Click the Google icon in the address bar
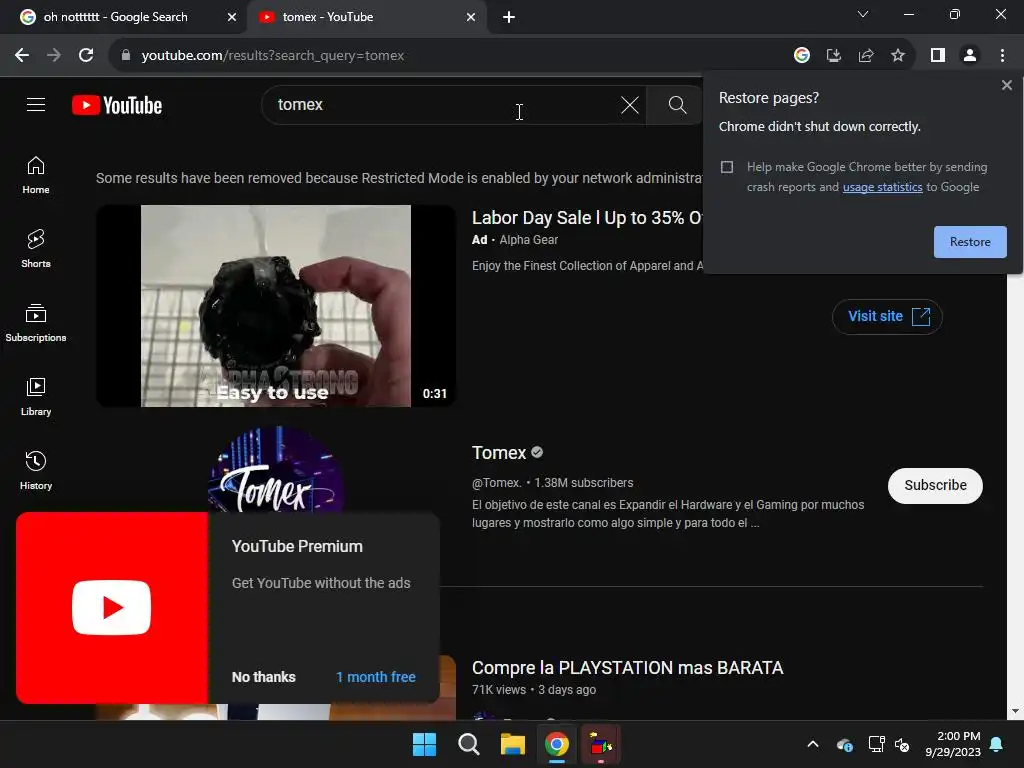 tap(802, 56)
